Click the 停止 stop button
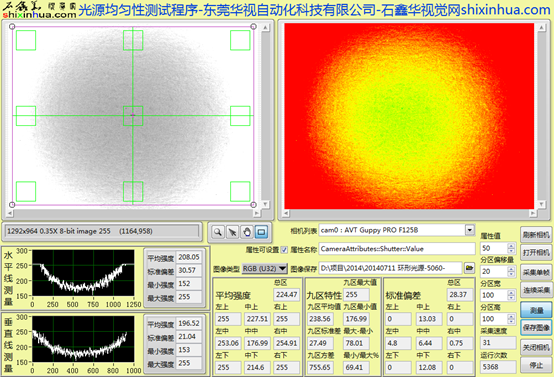This screenshot has width=554, height=377. coord(536,365)
